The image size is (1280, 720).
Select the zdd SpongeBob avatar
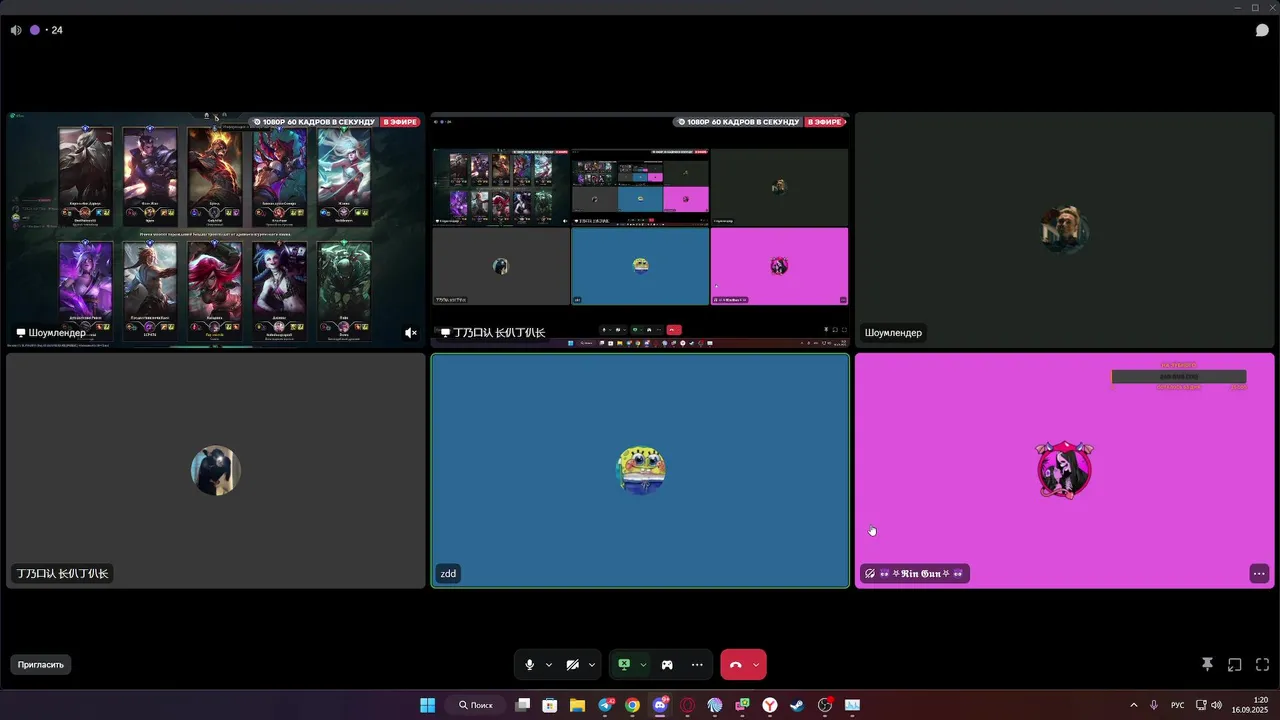click(640, 470)
